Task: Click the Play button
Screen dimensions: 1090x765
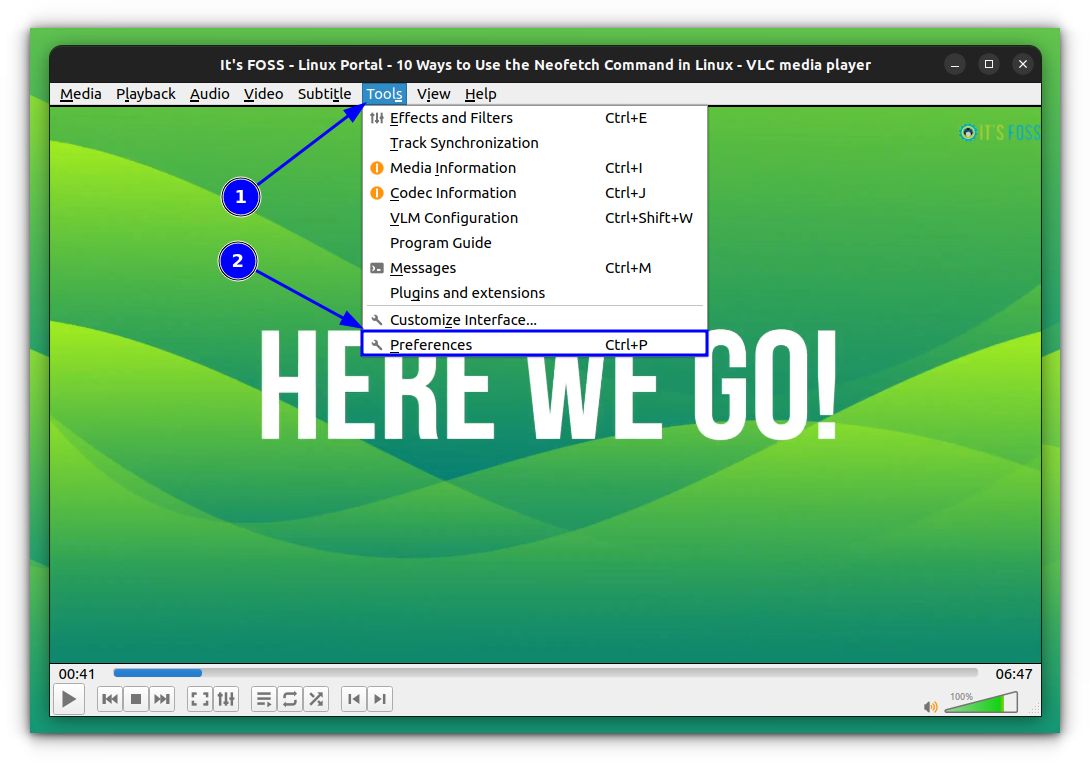Action: [x=68, y=699]
